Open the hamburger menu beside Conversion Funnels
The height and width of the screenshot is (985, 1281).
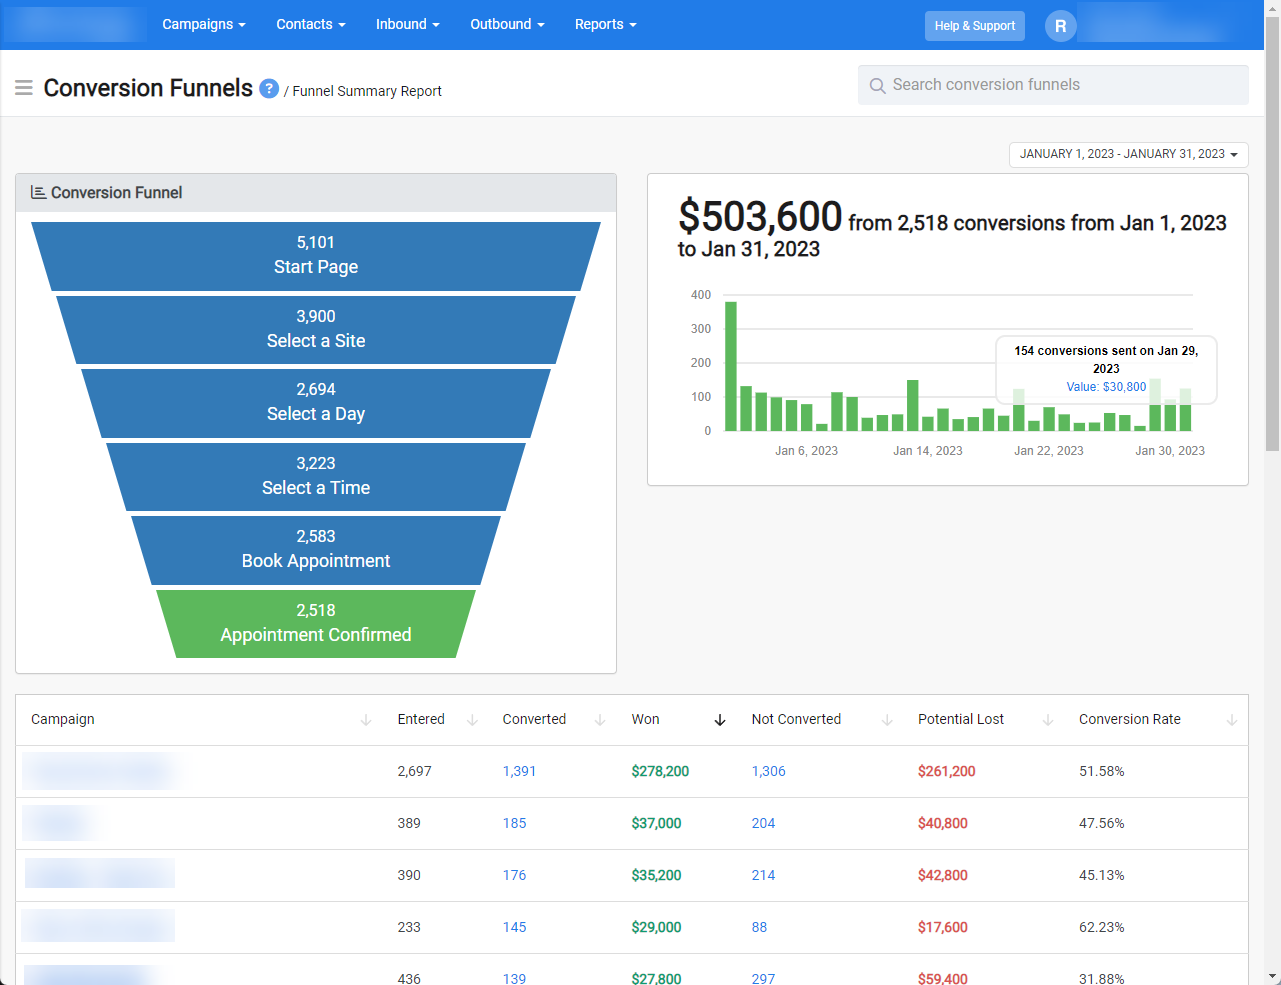click(x=24, y=88)
